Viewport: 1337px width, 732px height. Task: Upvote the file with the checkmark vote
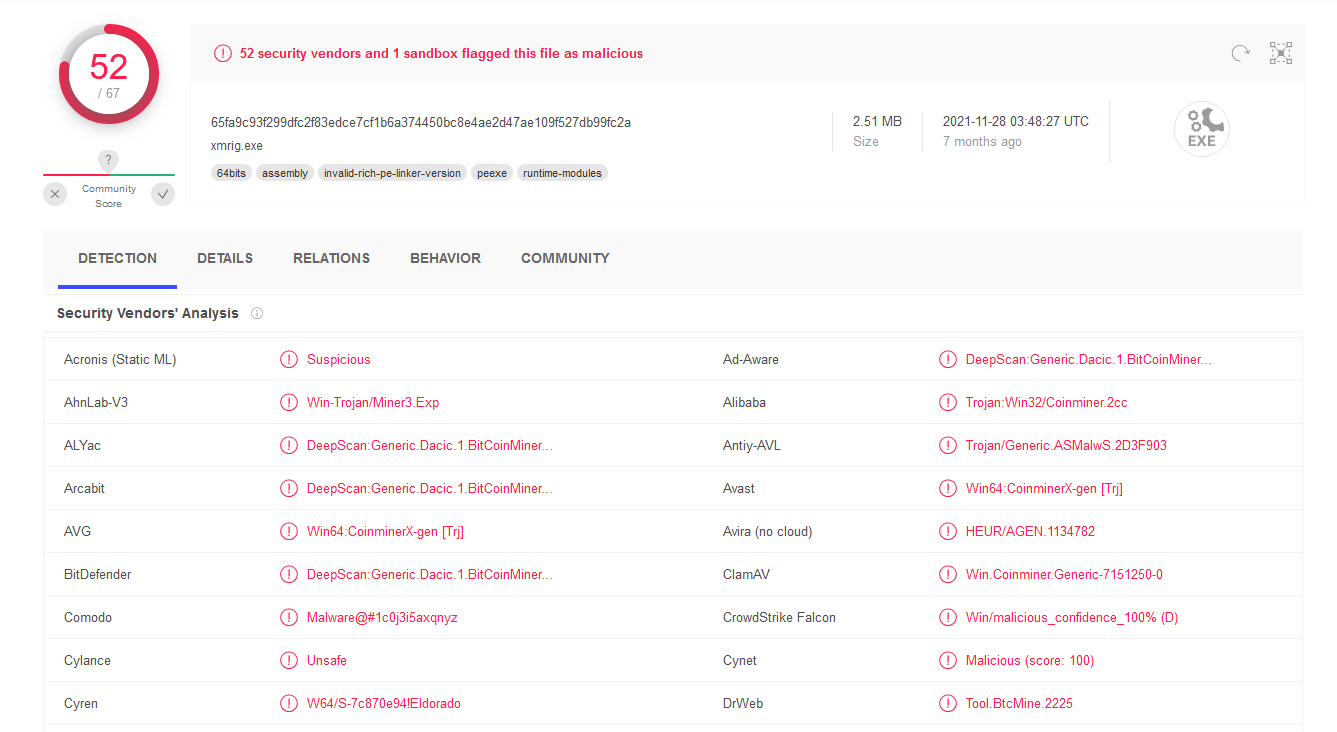[x=162, y=193]
